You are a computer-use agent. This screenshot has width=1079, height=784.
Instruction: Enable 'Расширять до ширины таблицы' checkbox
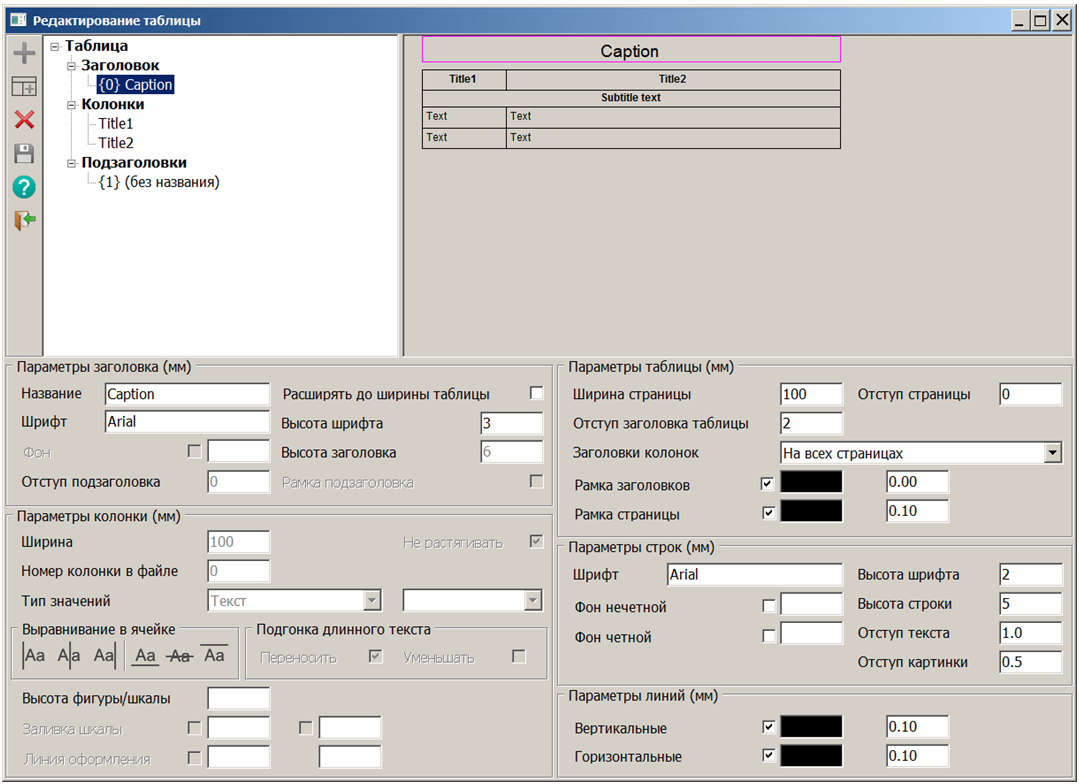[537, 393]
